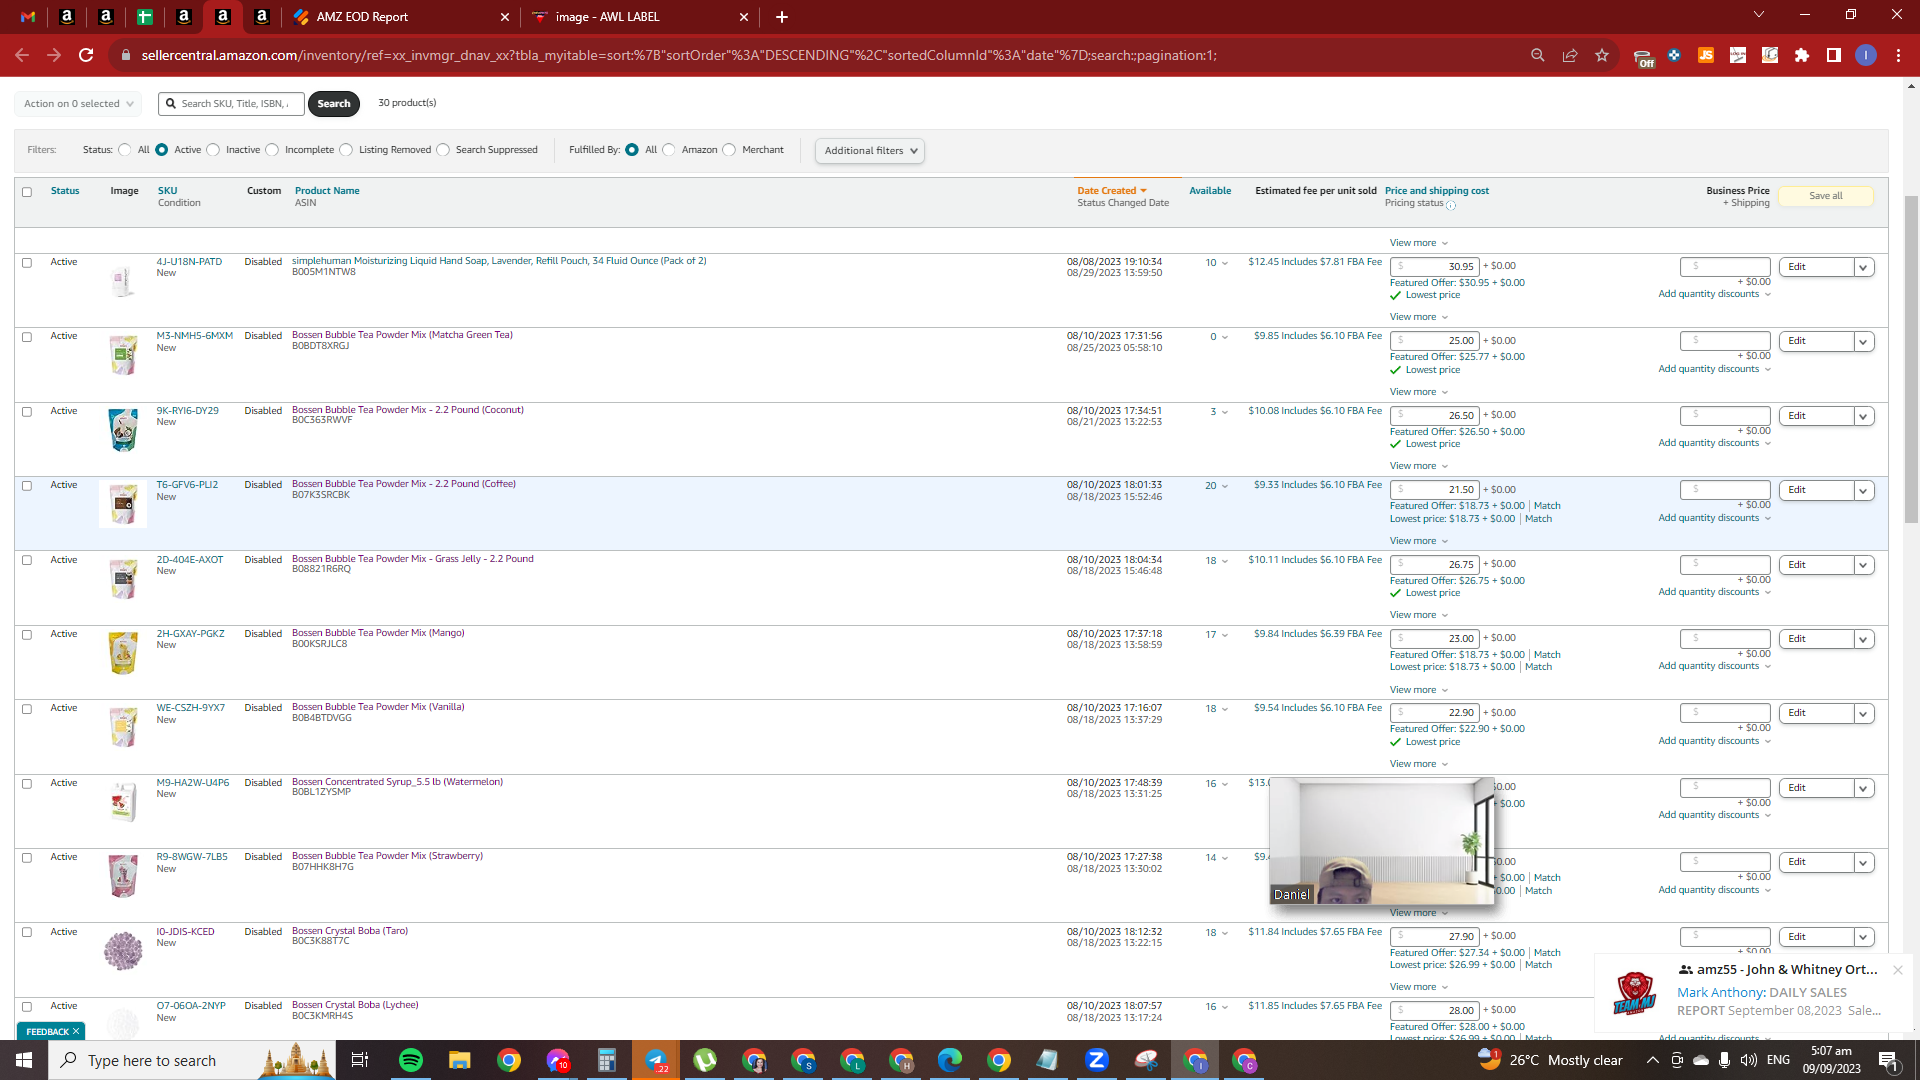Open the browser share icon

(x=1570, y=55)
